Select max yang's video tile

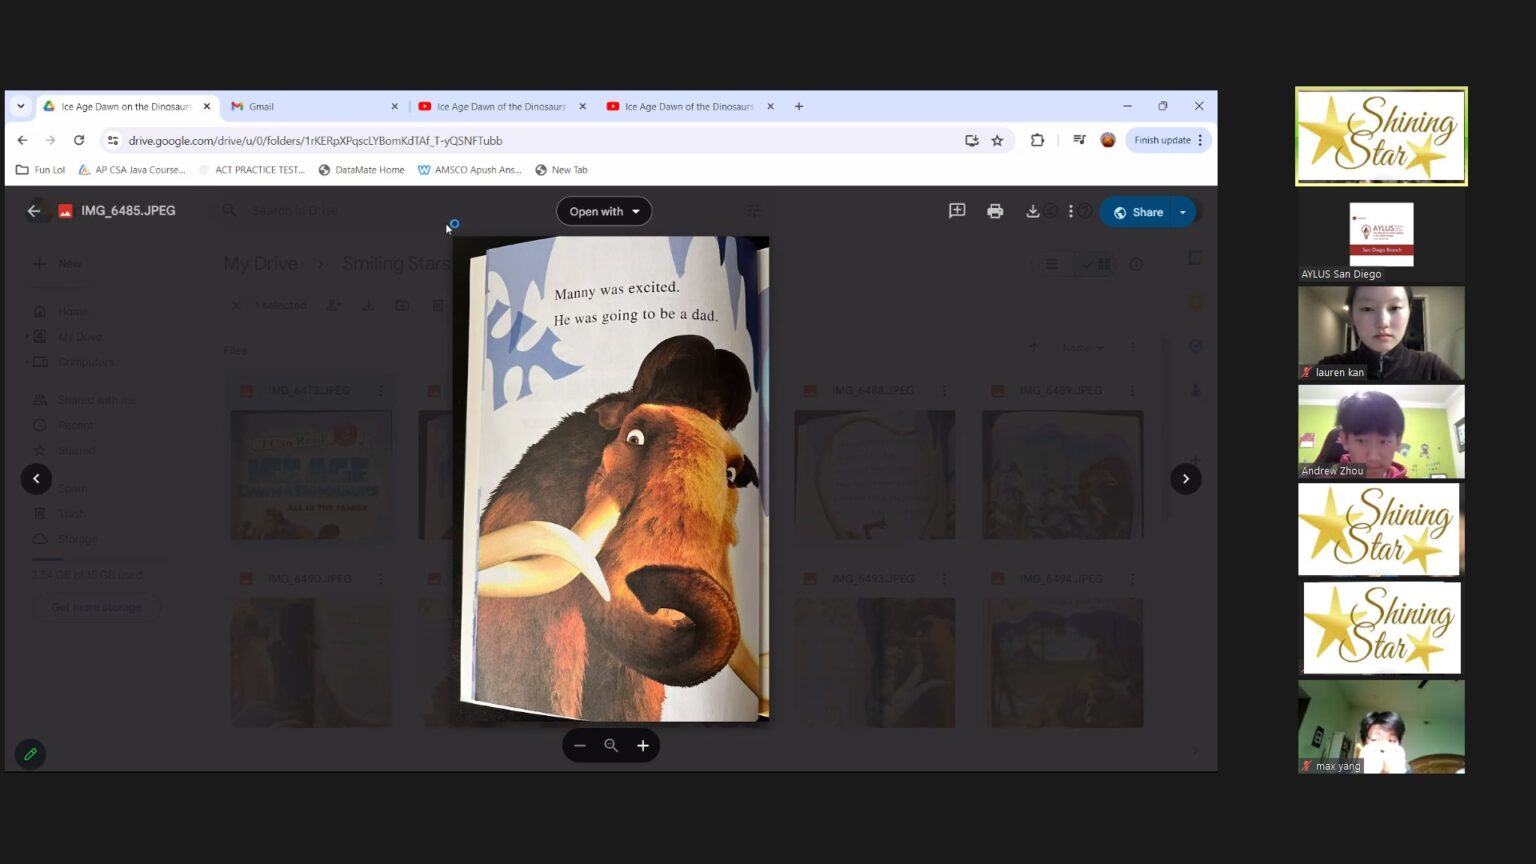[x=1381, y=727]
